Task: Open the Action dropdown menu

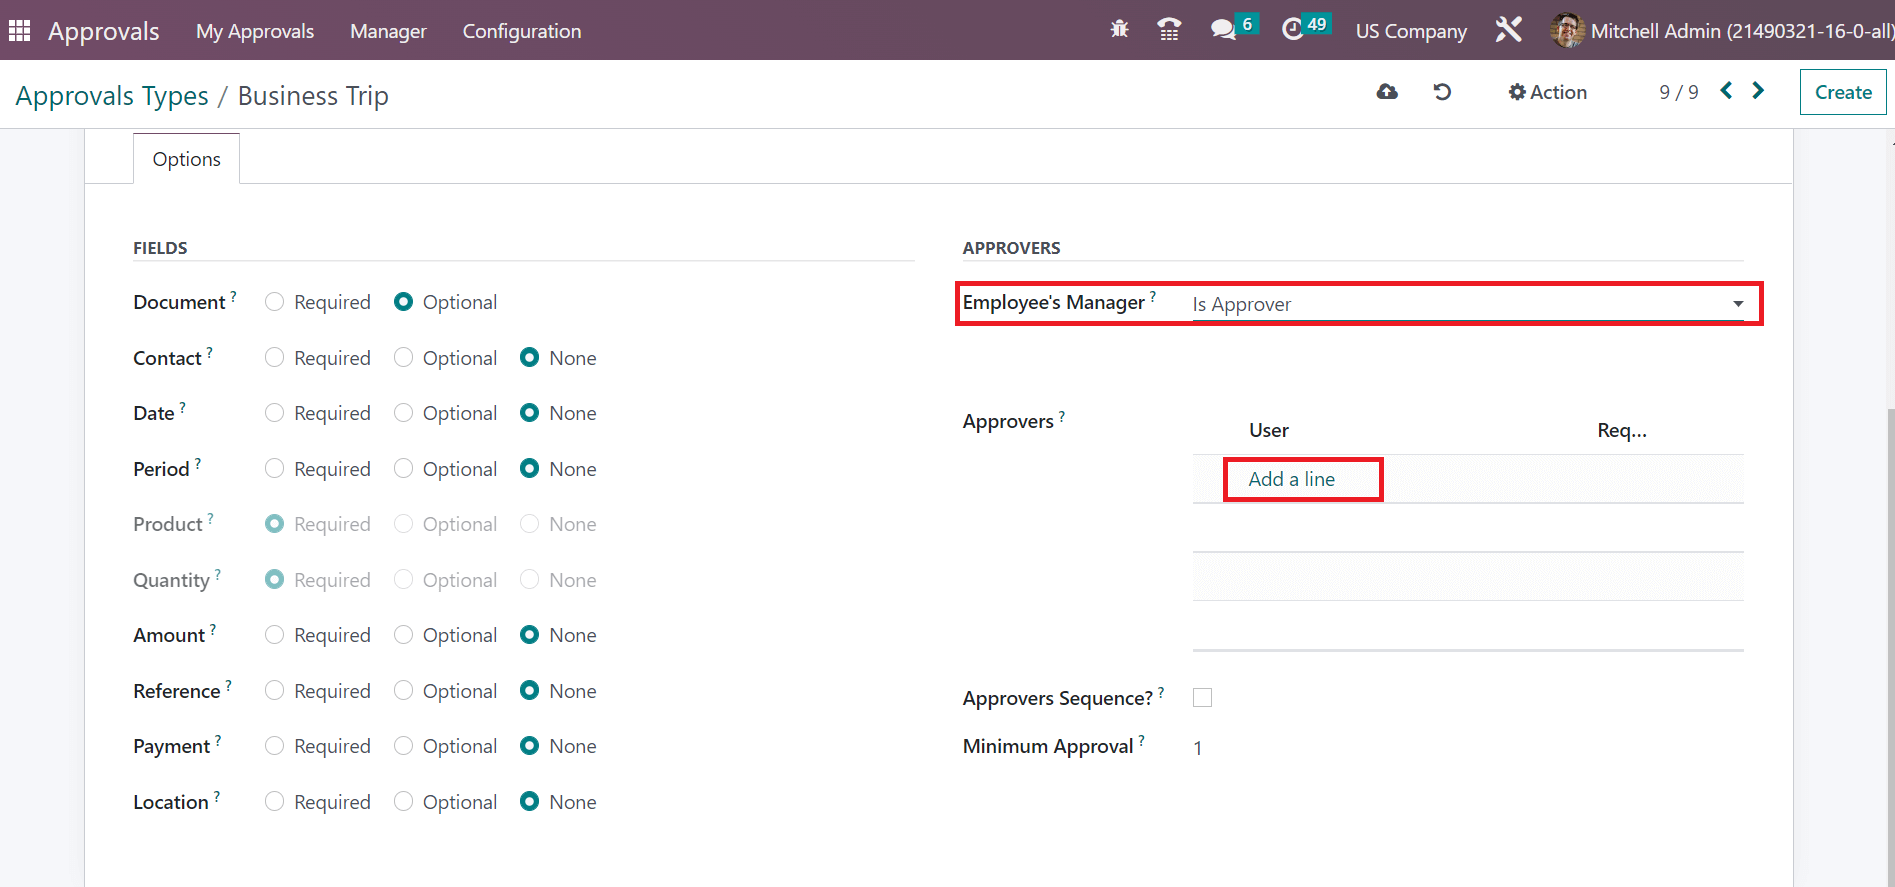Action: [x=1547, y=92]
